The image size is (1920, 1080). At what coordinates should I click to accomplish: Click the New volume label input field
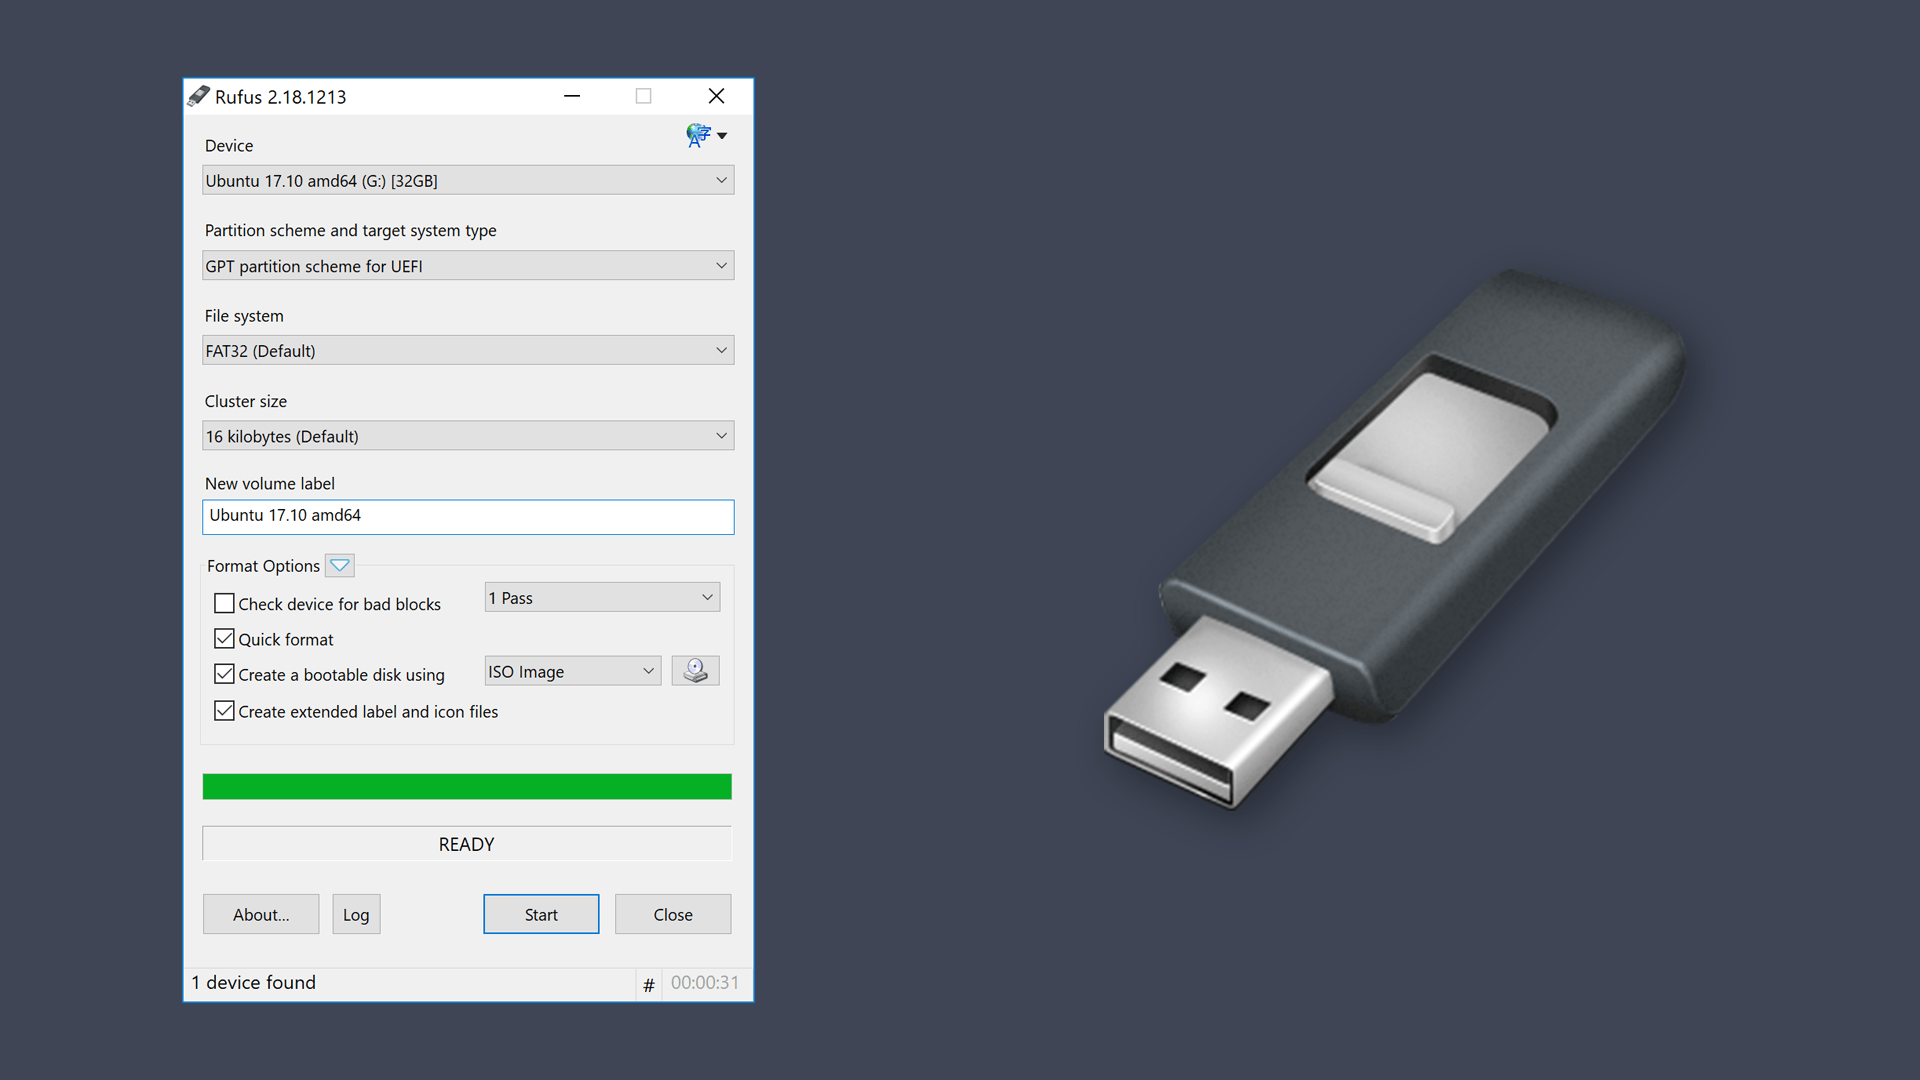468,517
